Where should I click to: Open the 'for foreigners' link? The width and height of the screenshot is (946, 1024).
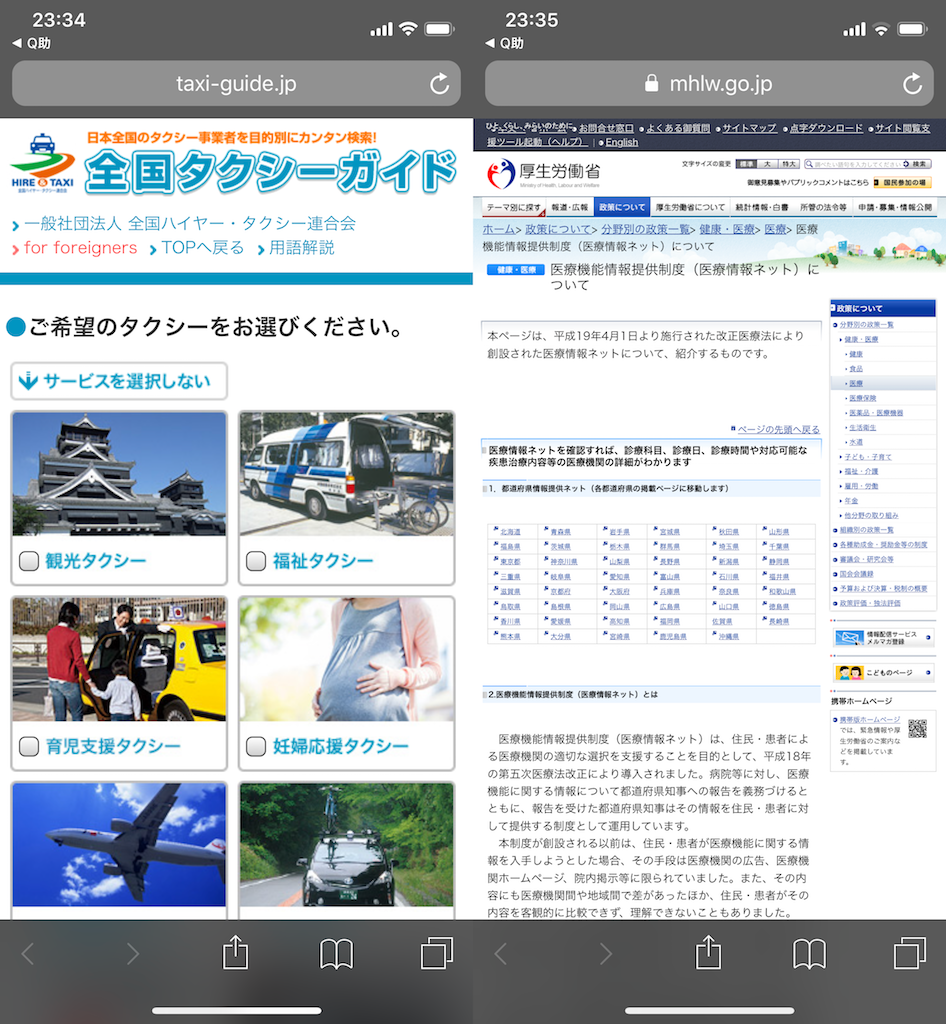(x=80, y=248)
